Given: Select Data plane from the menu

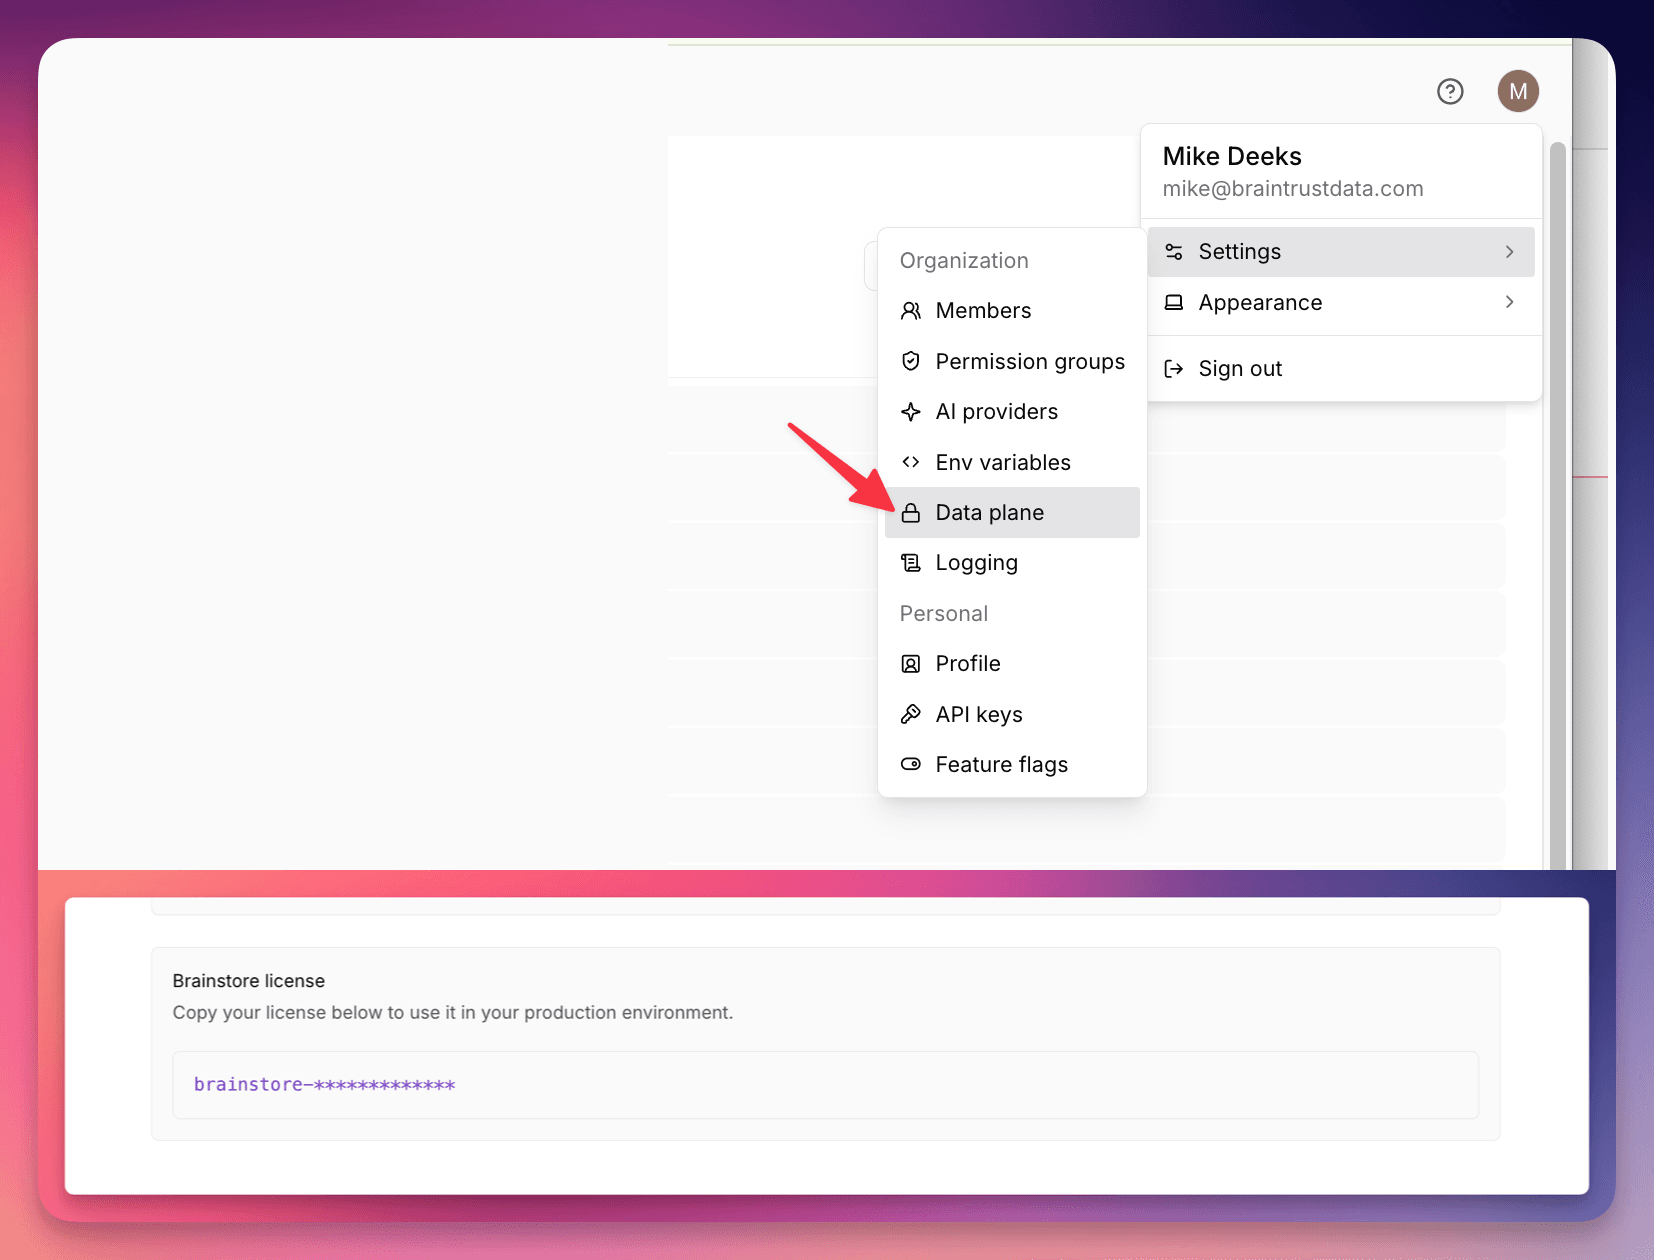Looking at the screenshot, I should [989, 512].
